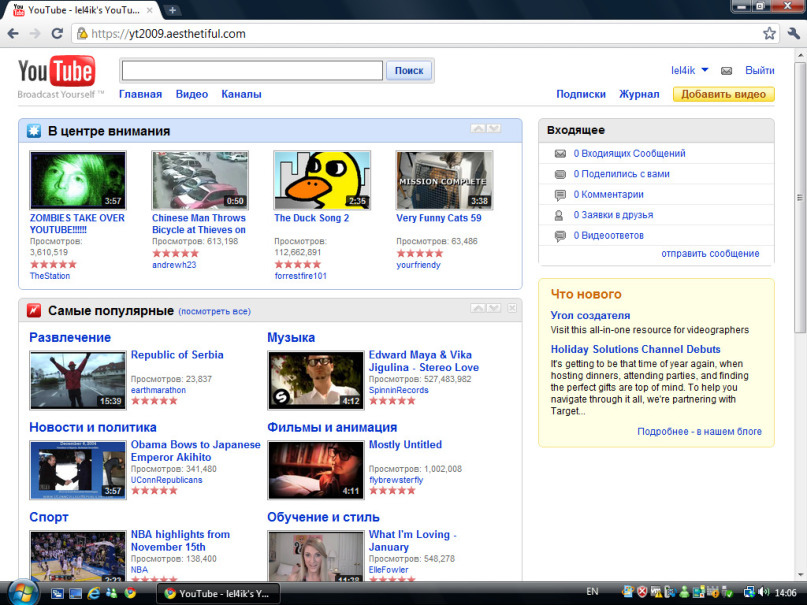
Task: Open the Спорт category heading
Action: (x=49, y=517)
